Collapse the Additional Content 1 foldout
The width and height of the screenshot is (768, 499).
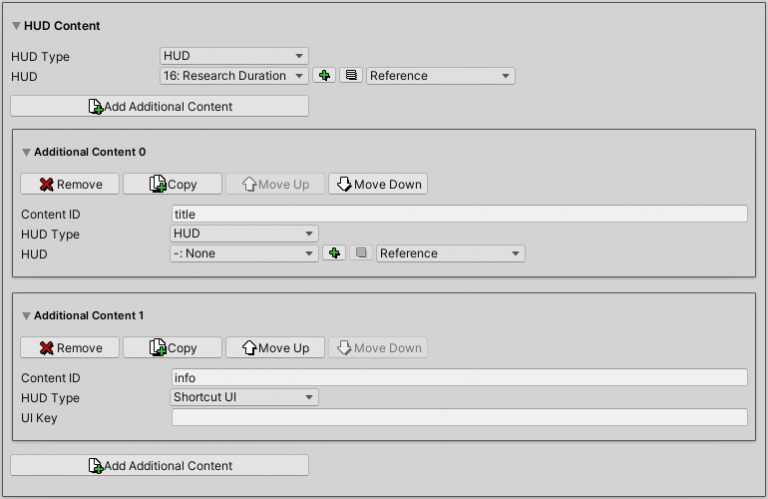click(x=26, y=316)
